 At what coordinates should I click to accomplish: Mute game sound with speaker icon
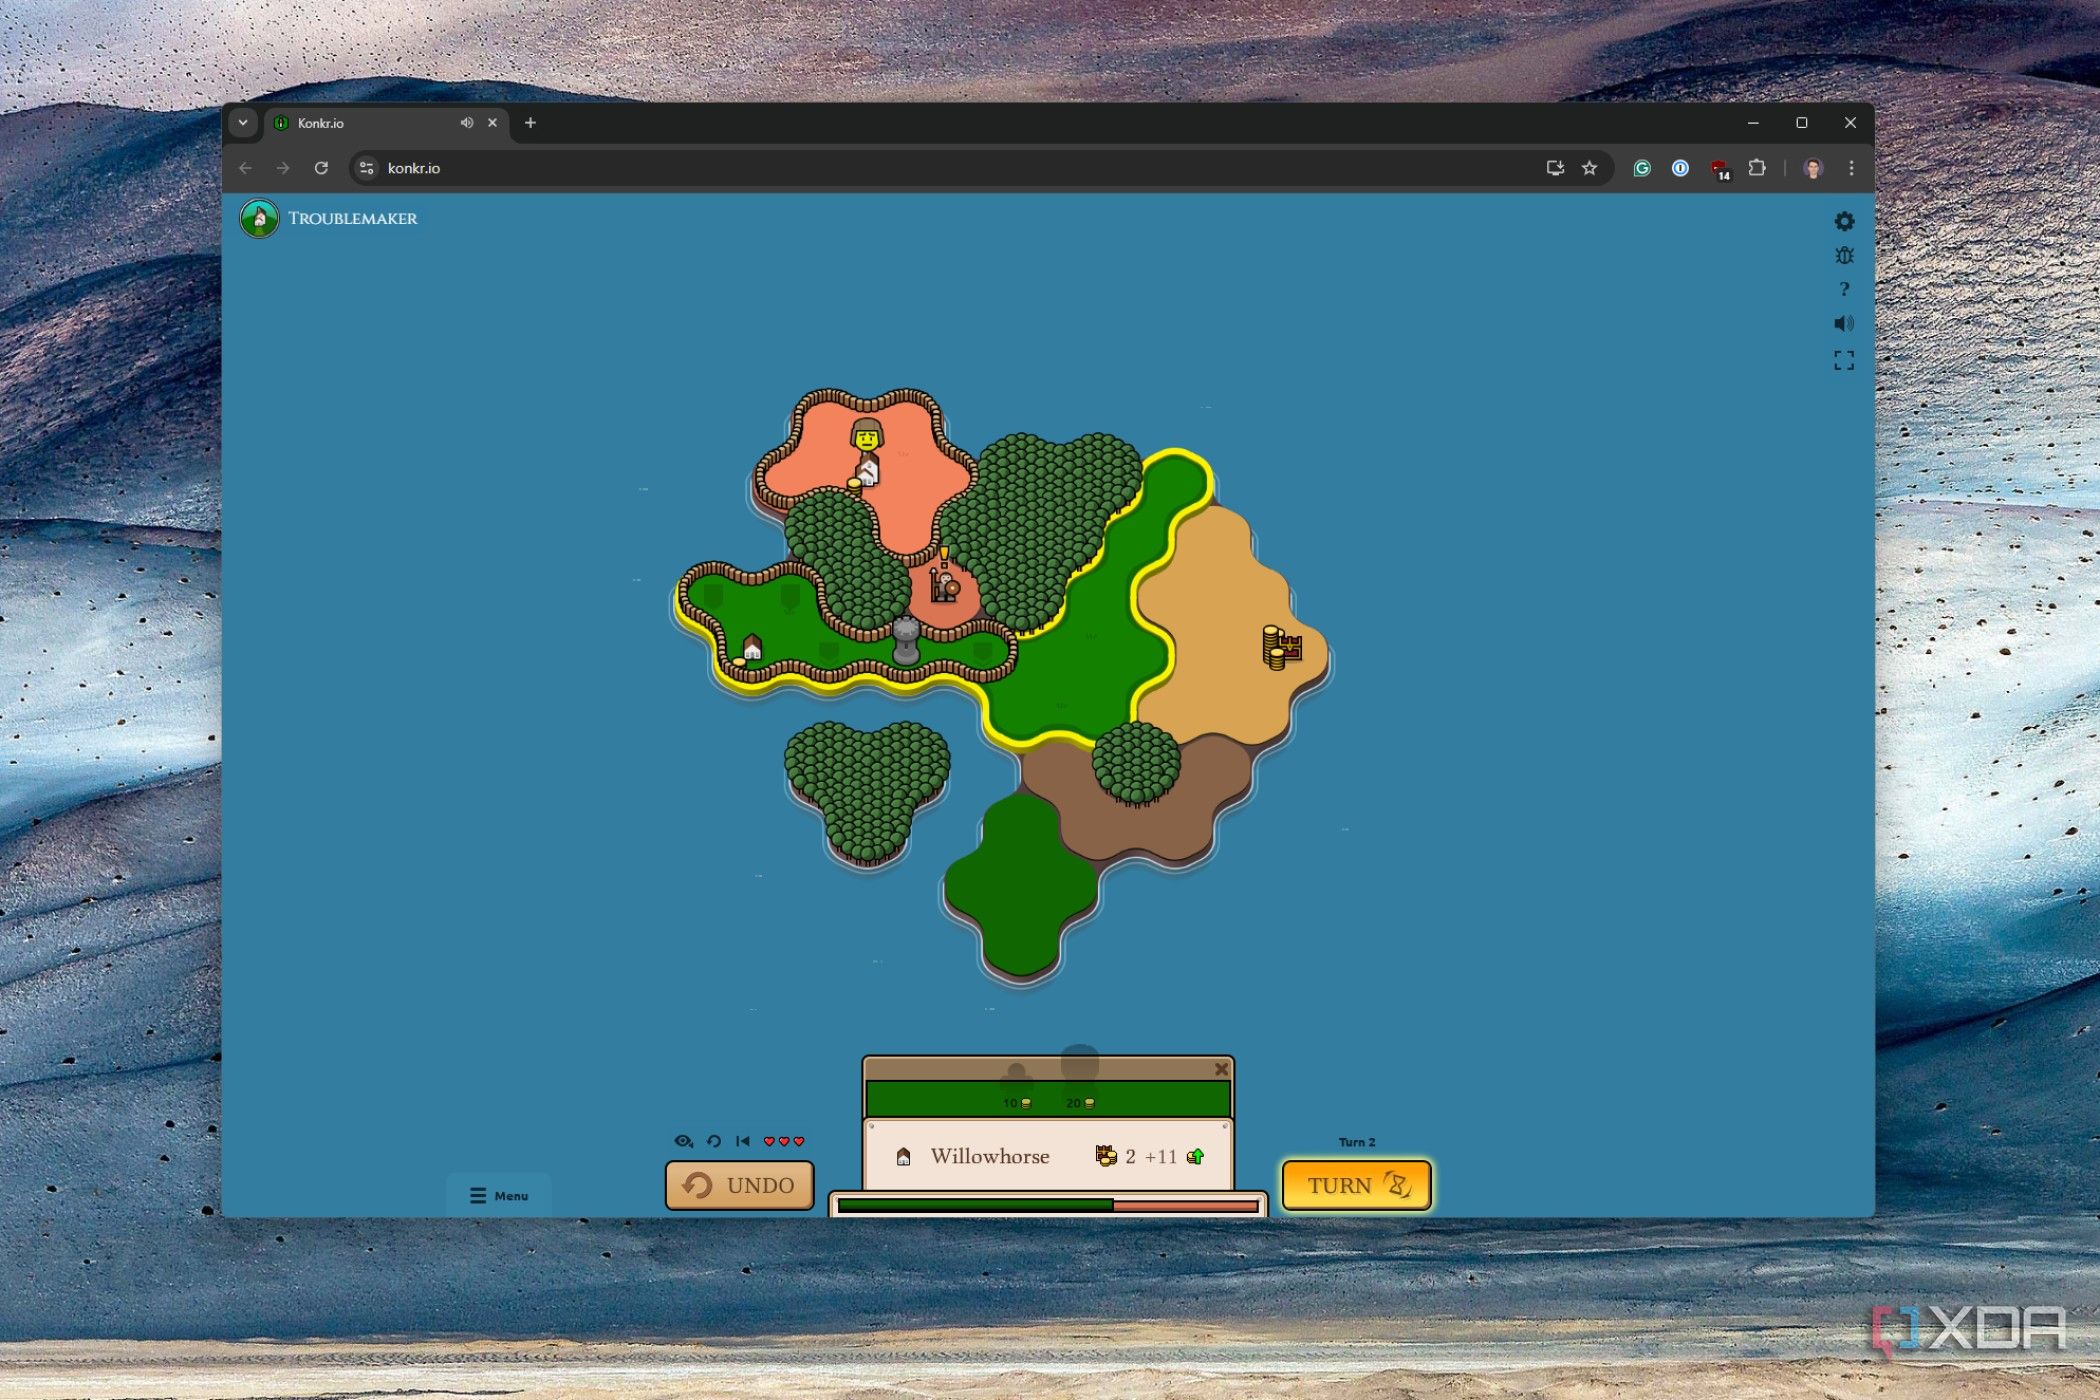1843,323
